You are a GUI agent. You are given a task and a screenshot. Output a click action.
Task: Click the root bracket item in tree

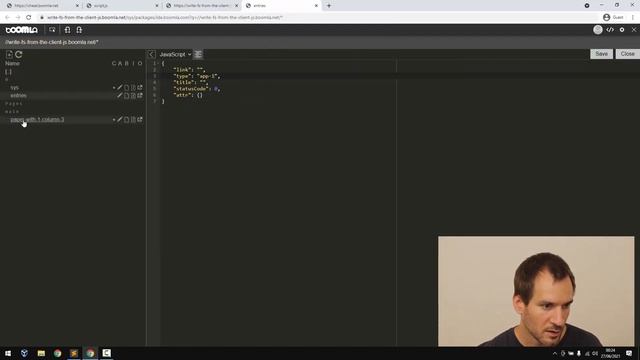(x=8, y=71)
